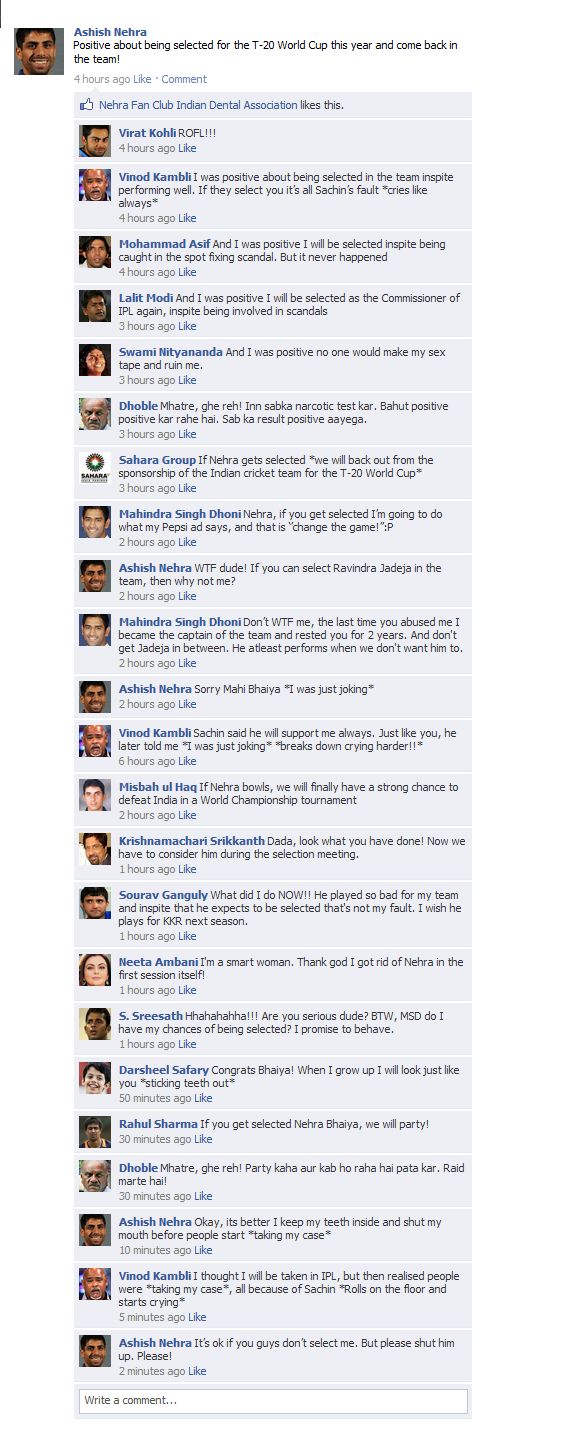The image size is (561, 1432).
Task: Like the last Ashish Nehra comment
Action: click(x=197, y=1371)
